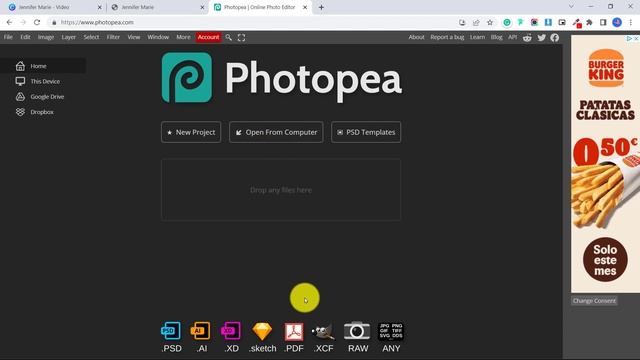Open the About link

point(416,37)
